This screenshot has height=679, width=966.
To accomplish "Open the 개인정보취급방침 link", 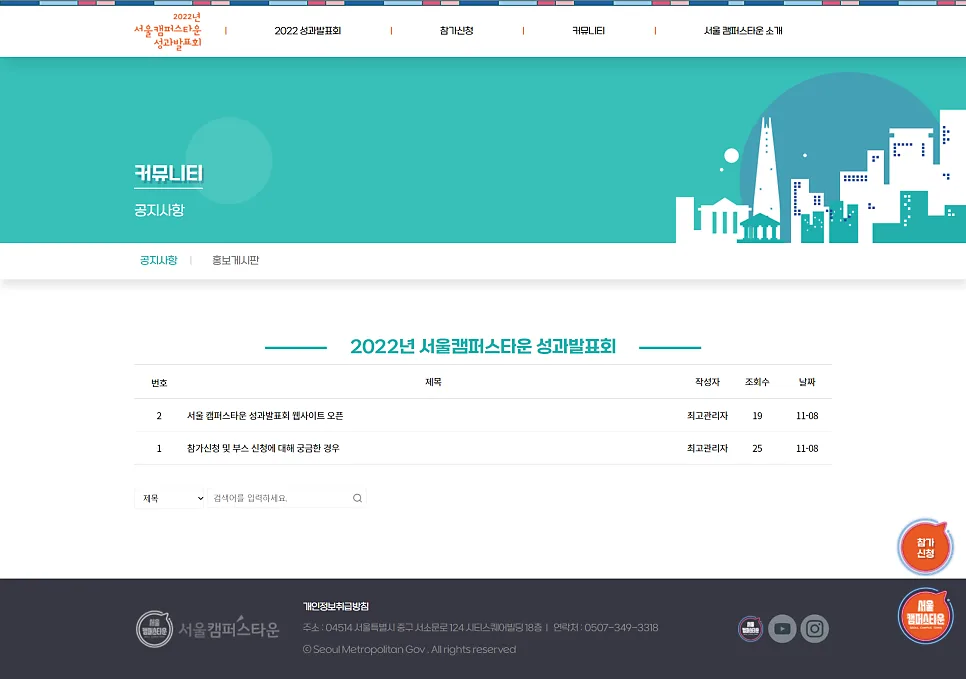I will (336, 606).
